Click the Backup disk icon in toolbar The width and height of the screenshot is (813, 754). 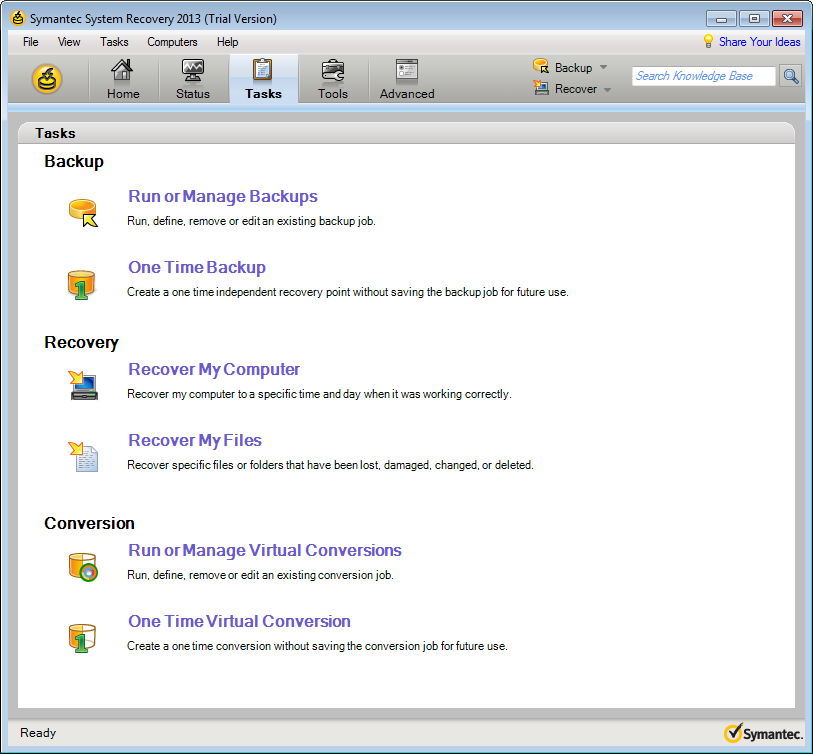click(541, 66)
